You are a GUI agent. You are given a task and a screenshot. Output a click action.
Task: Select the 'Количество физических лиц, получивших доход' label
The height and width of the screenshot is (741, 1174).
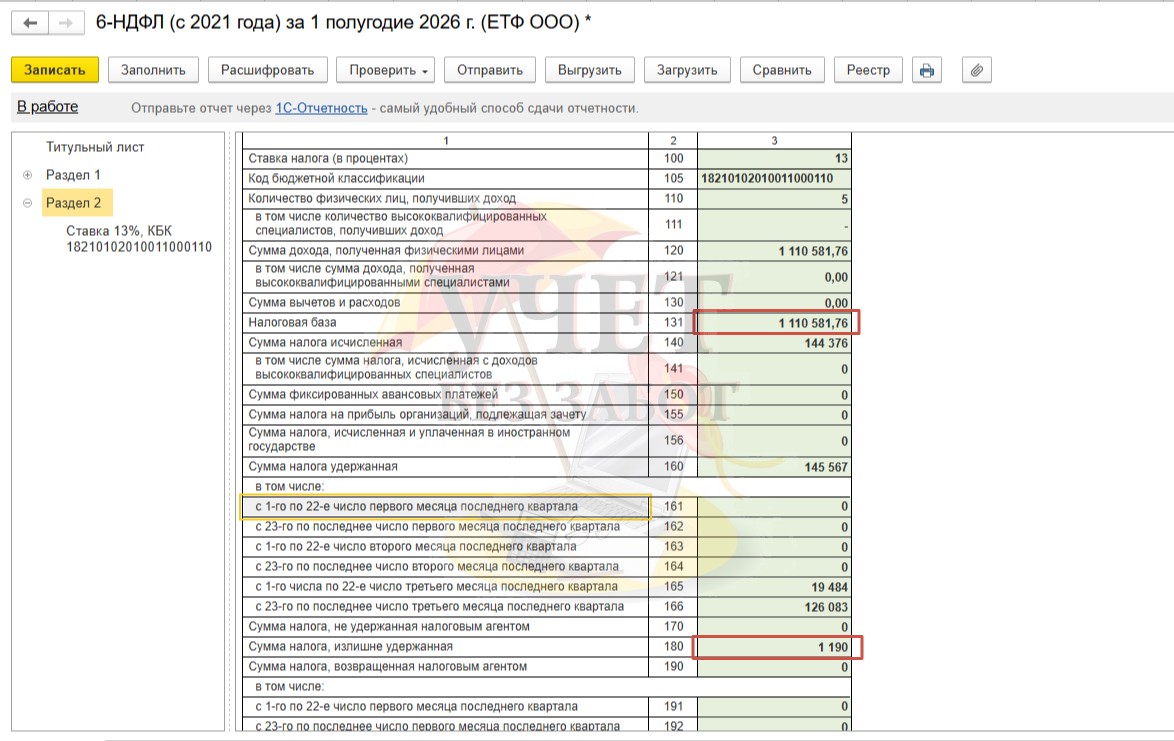tap(382, 199)
